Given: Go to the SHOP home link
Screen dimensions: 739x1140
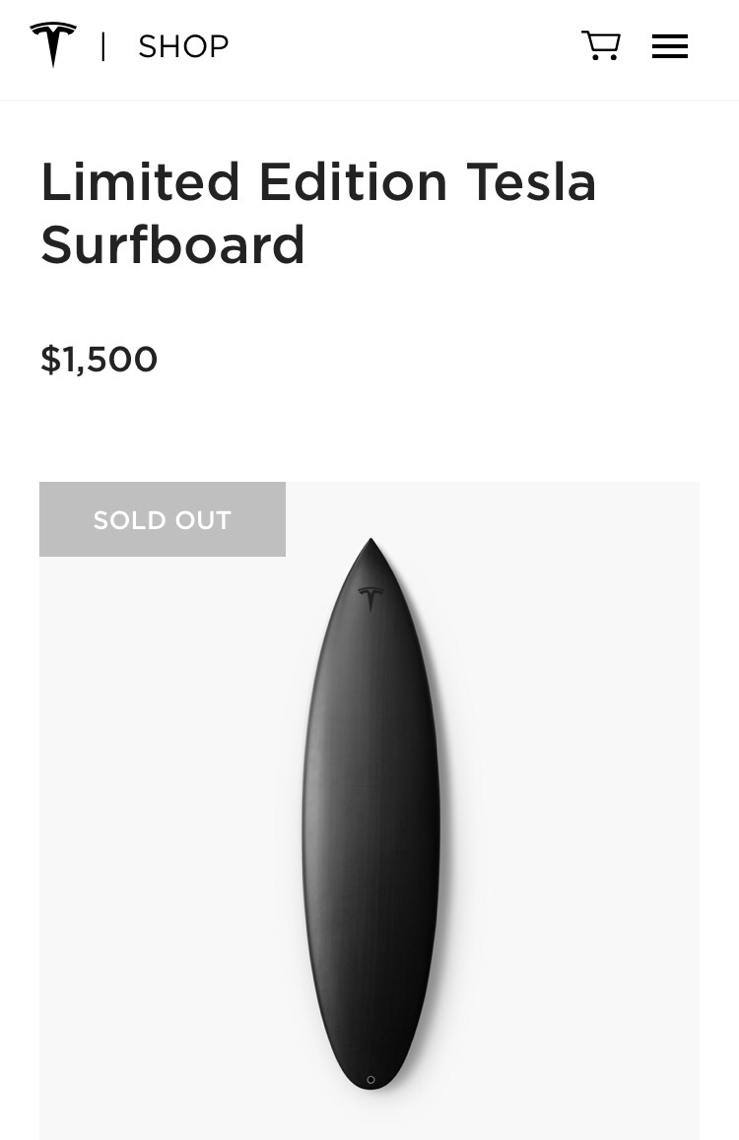Looking at the screenshot, I should (183, 47).
